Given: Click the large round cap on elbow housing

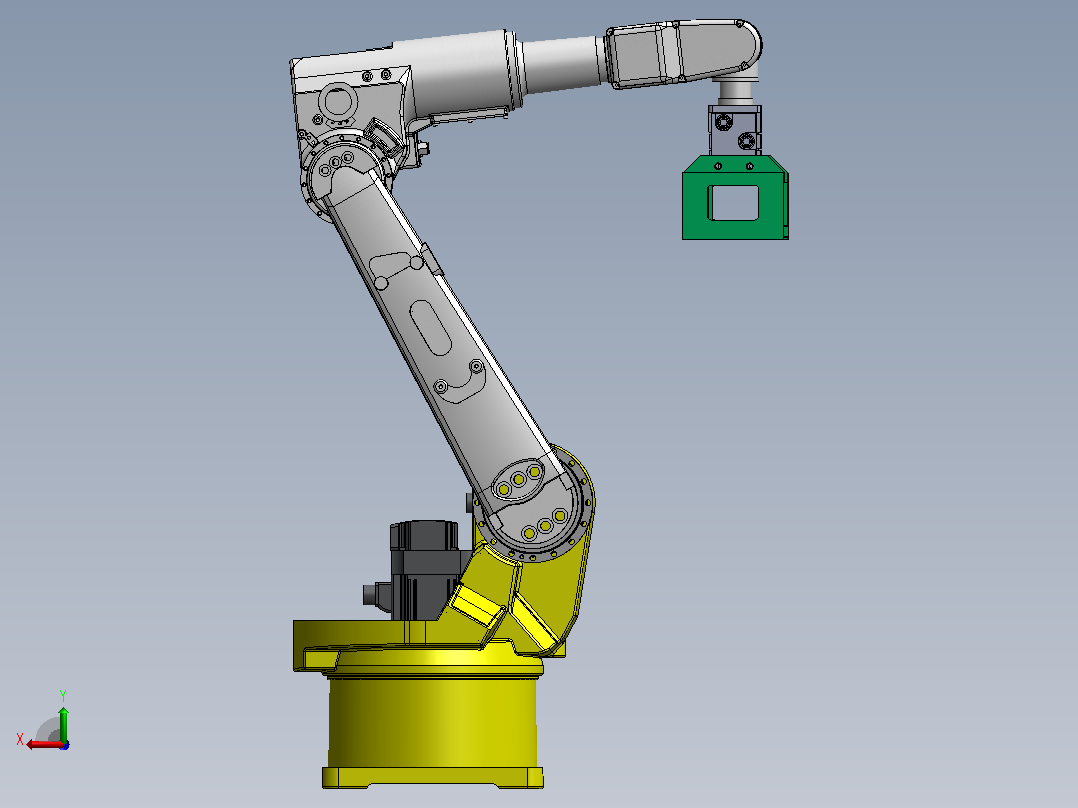Looking at the screenshot, I should tap(338, 102).
